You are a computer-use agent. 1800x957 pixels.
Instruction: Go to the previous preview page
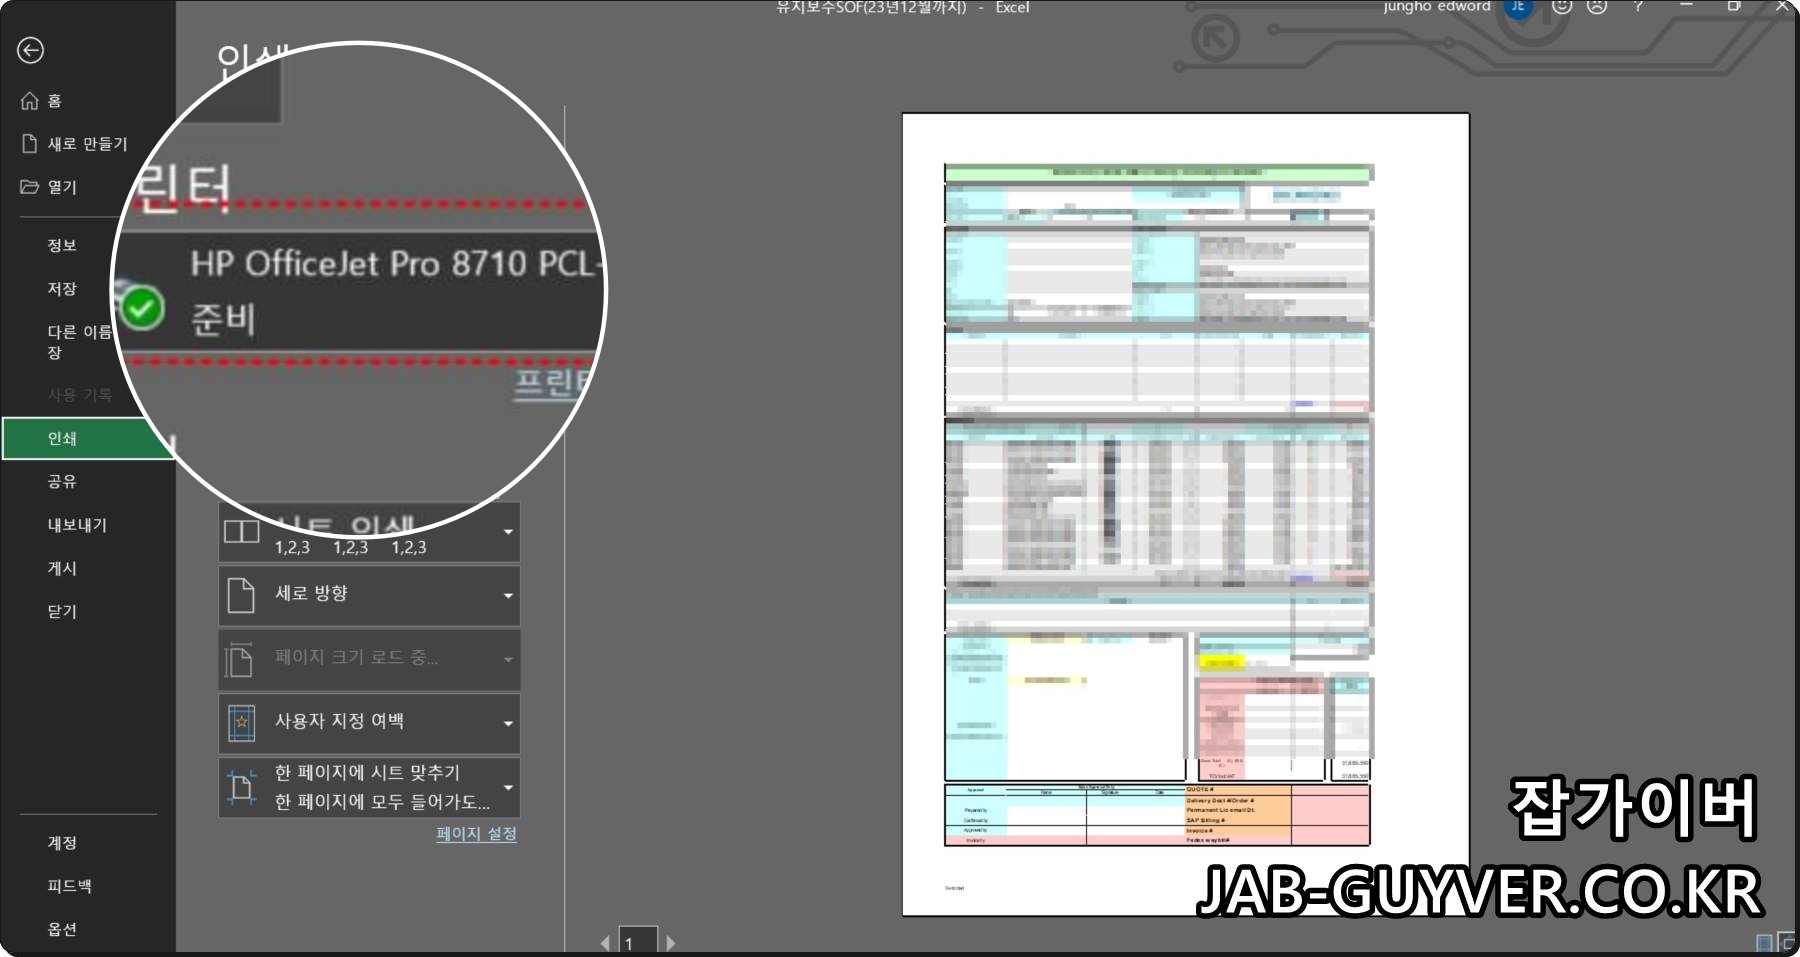pos(605,942)
